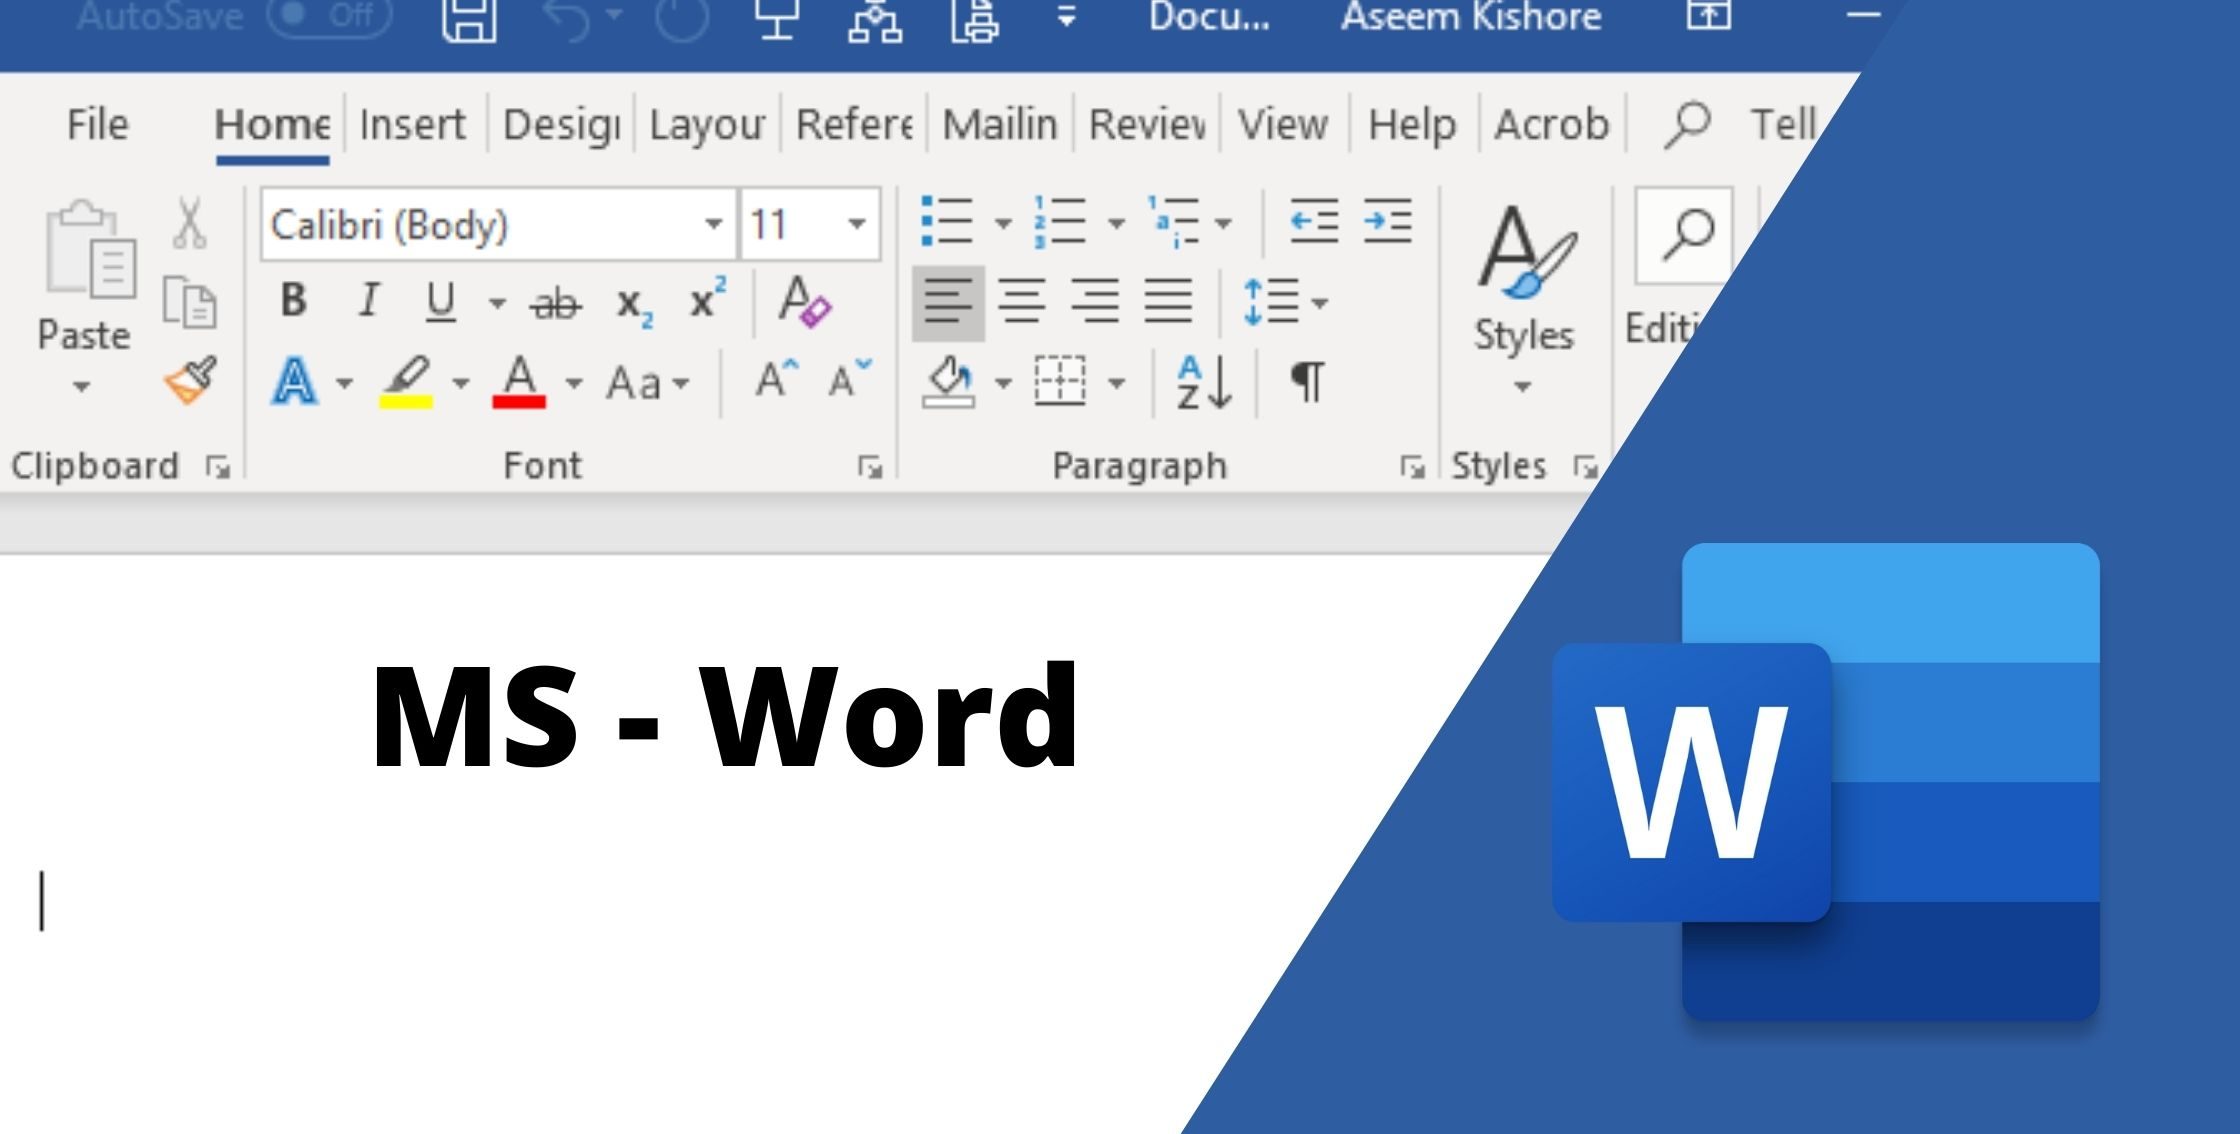Viewport: 2240px width, 1134px height.
Task: Click the Editing search button
Action: (1684, 236)
